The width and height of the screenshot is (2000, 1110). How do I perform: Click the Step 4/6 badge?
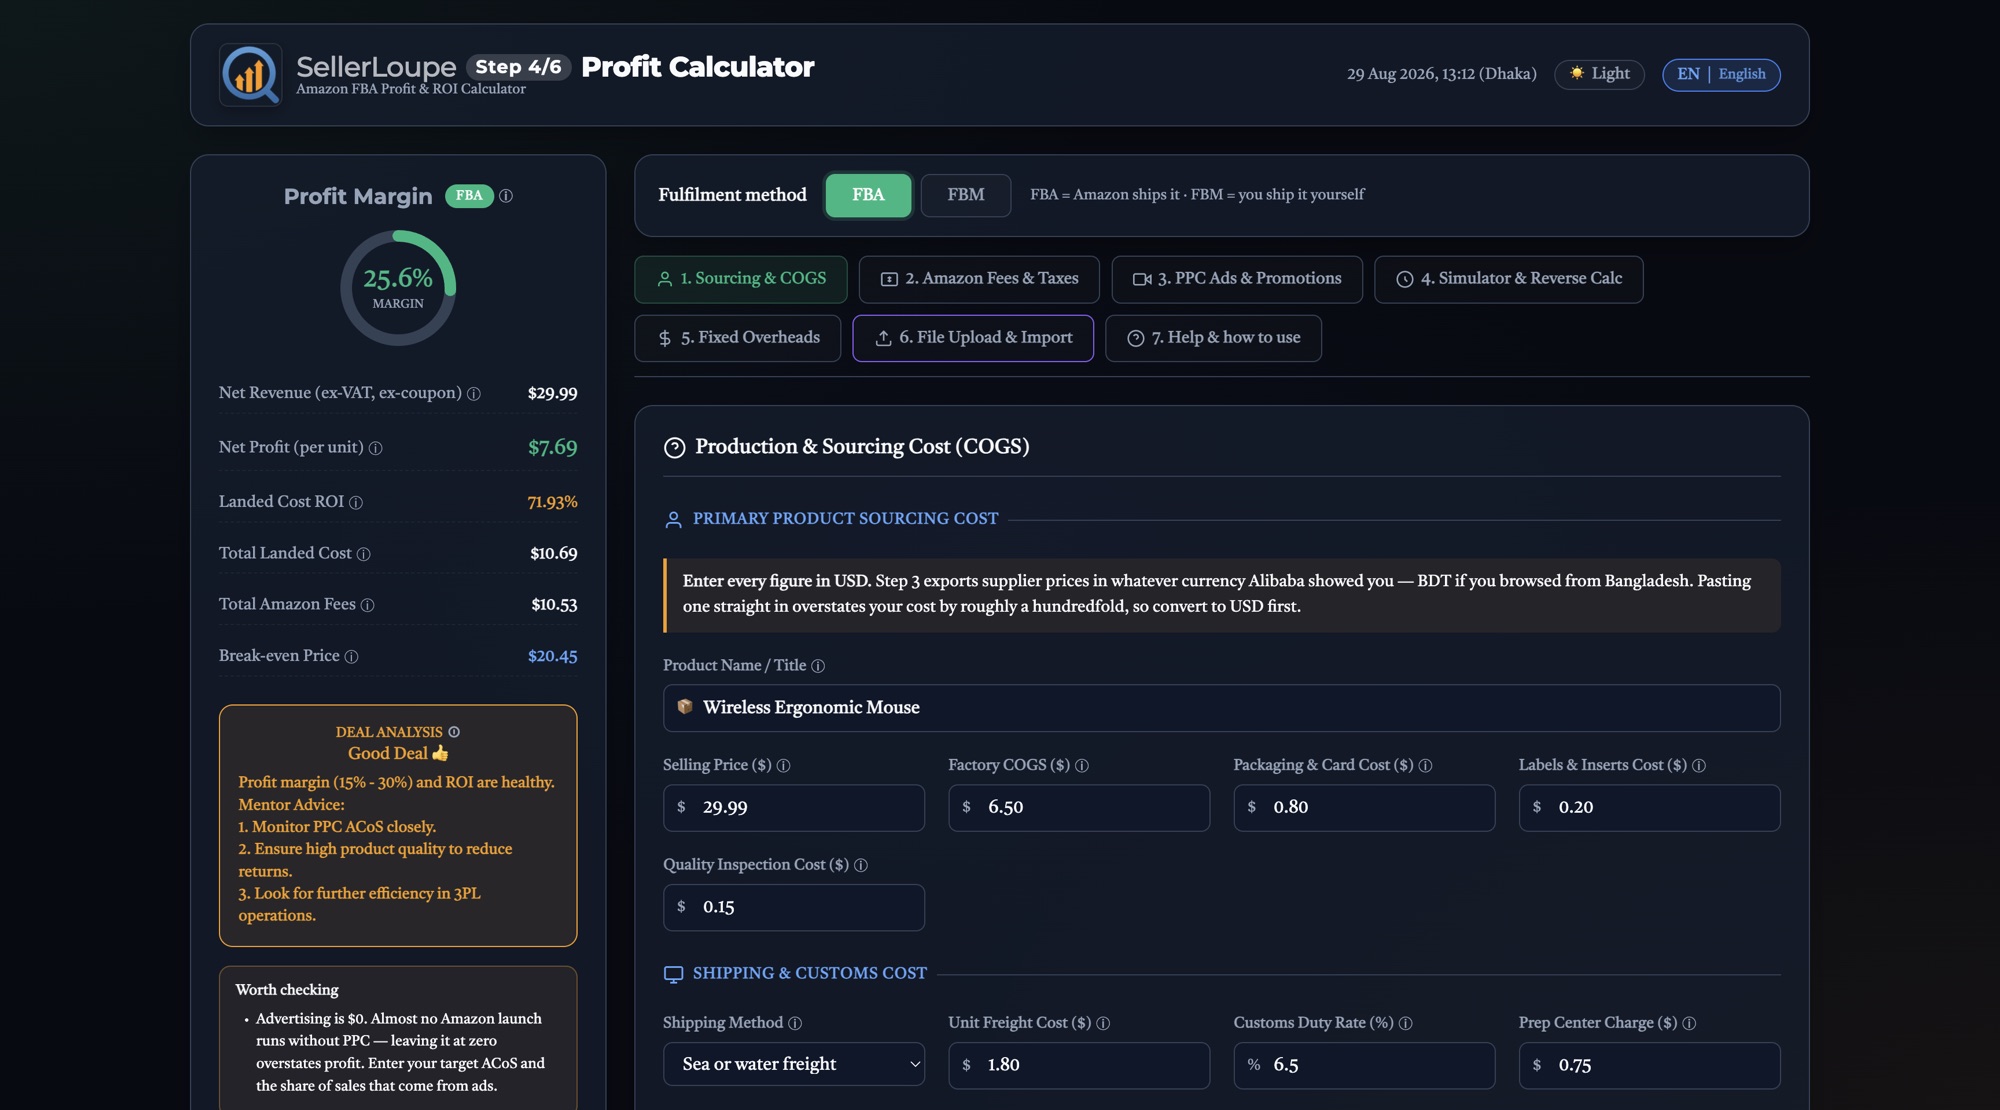(x=518, y=67)
